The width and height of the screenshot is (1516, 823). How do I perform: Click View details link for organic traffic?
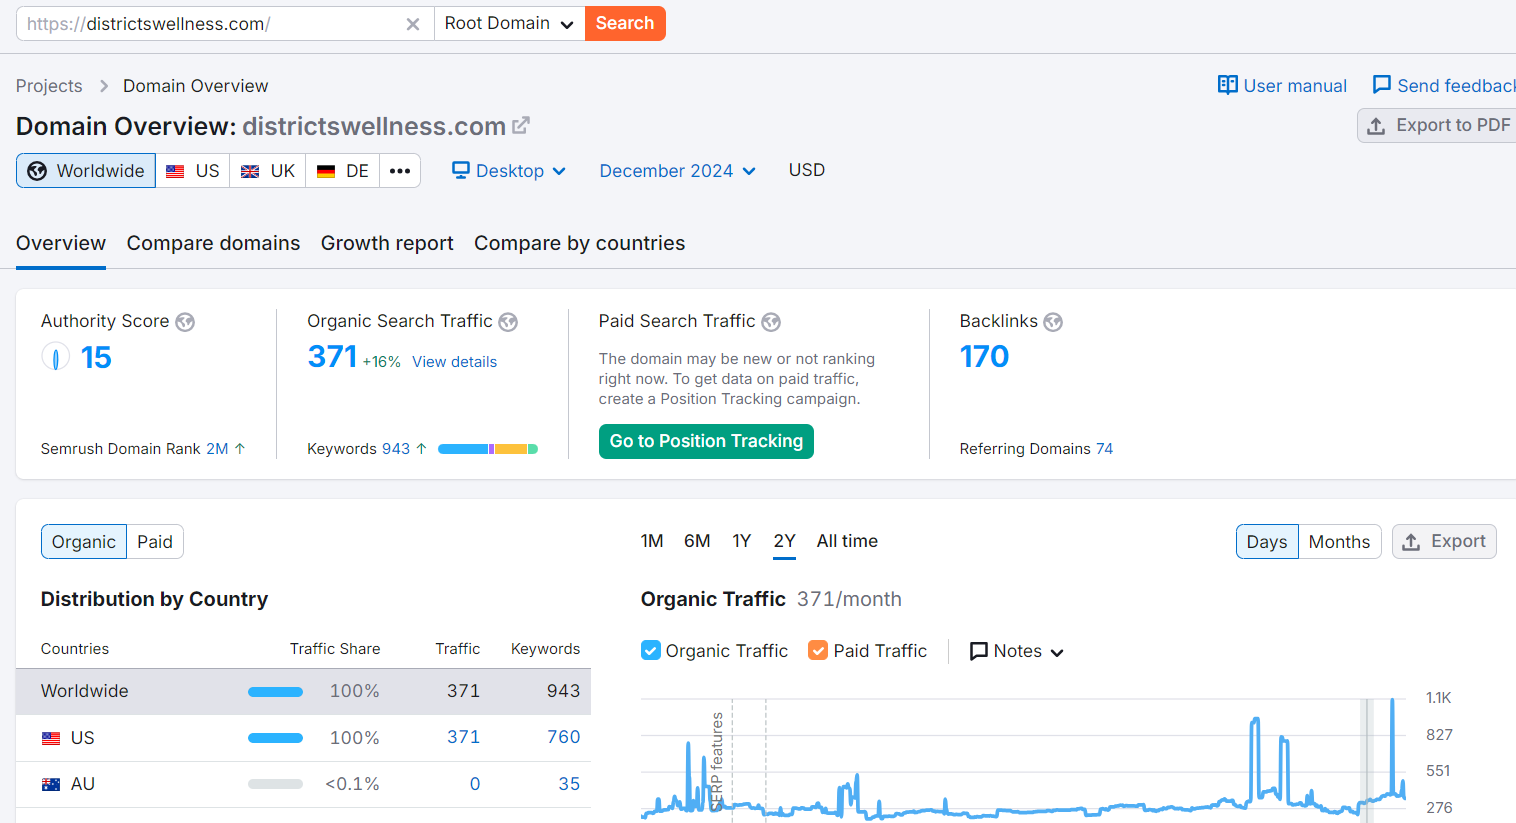pyautogui.click(x=454, y=362)
